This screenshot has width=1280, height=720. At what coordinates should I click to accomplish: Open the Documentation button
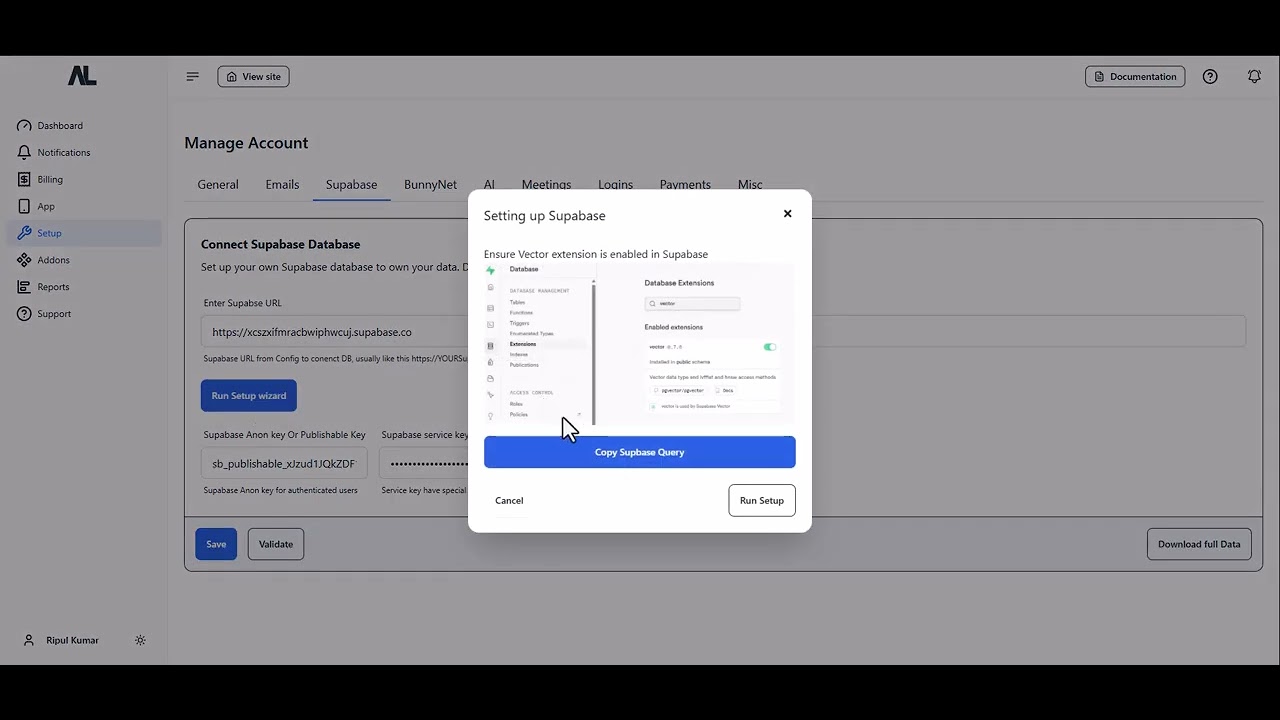[x=1135, y=77]
